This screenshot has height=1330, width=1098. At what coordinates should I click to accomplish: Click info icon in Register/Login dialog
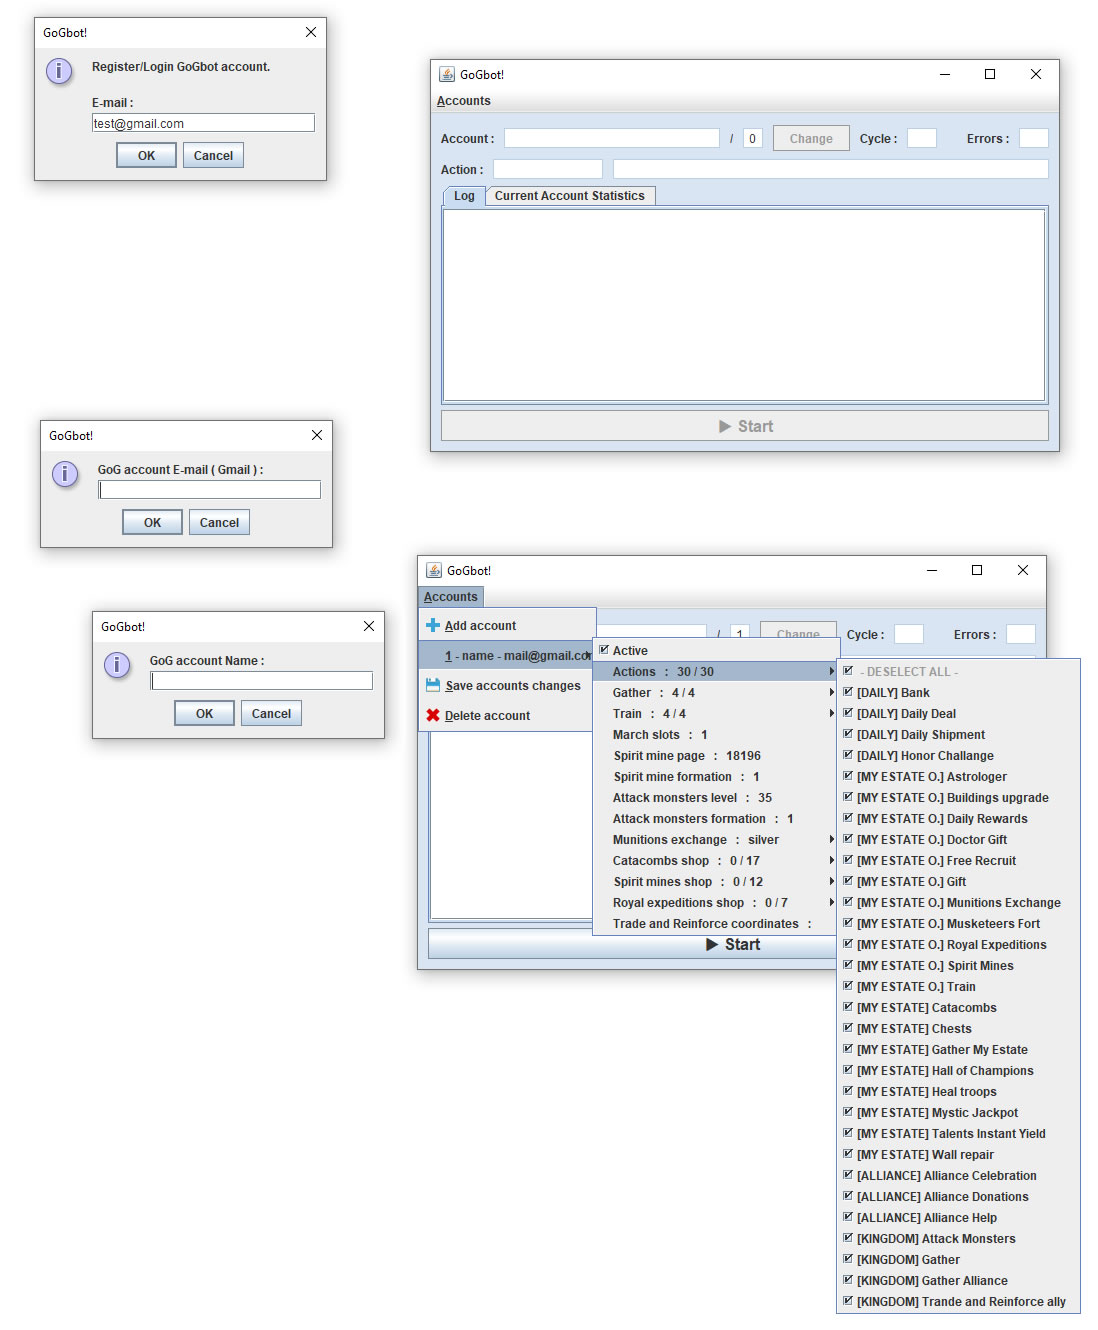59,71
